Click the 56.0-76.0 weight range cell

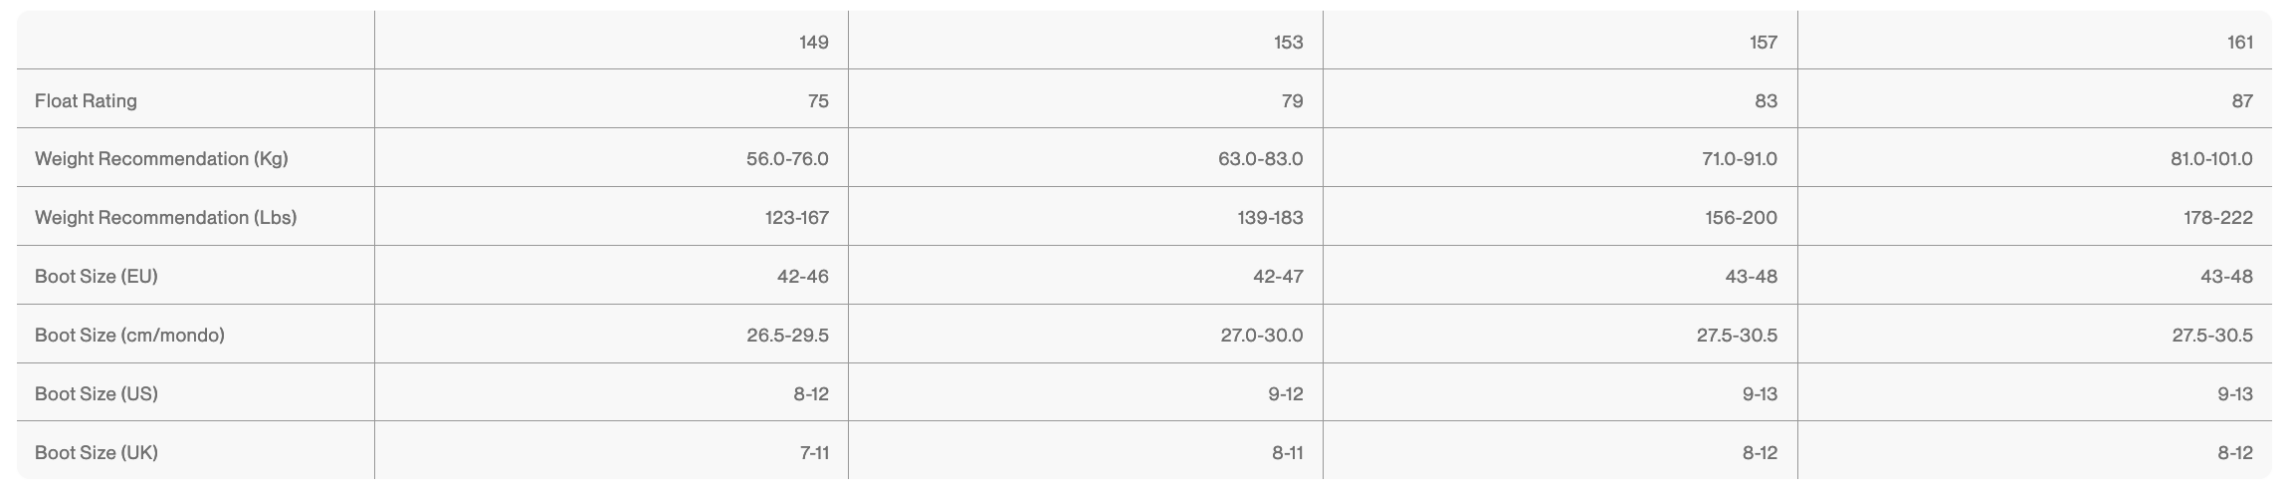tap(787, 159)
